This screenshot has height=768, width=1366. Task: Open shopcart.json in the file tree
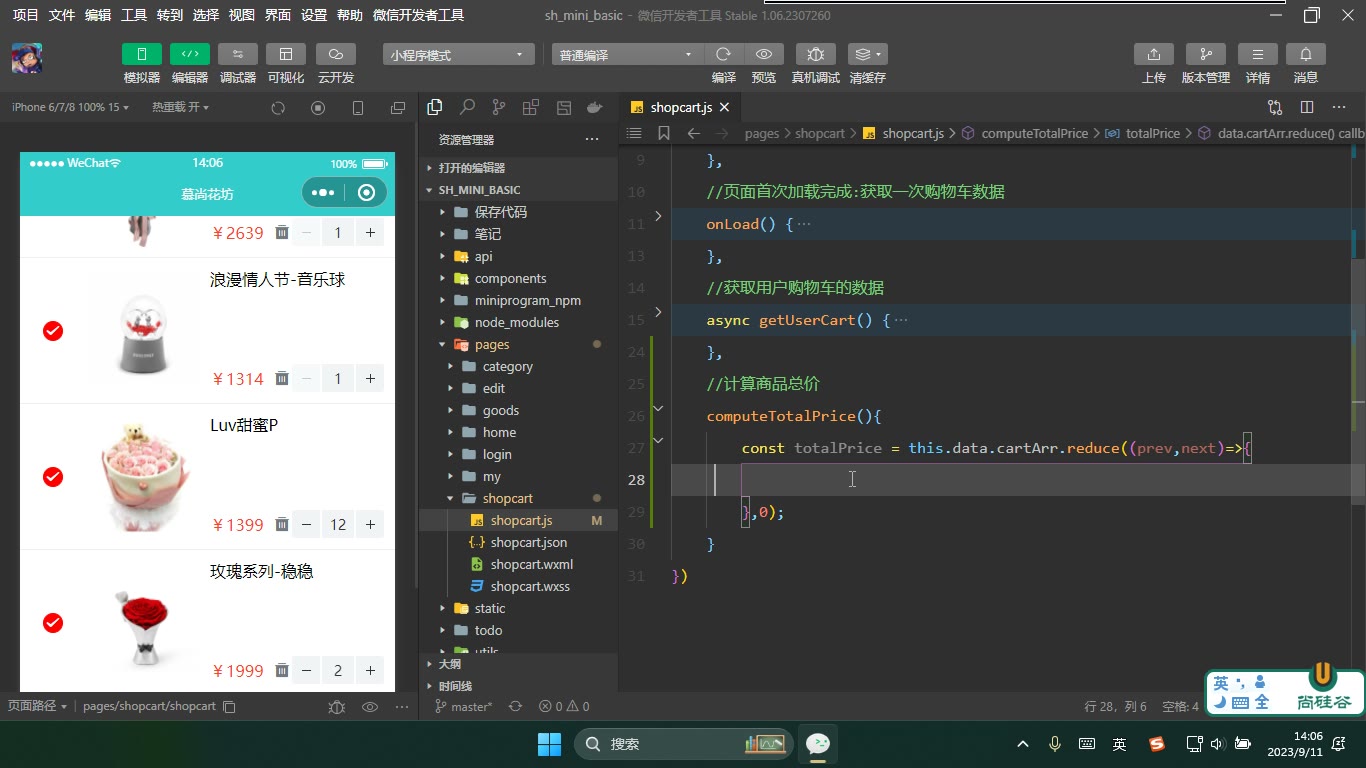[x=528, y=542]
